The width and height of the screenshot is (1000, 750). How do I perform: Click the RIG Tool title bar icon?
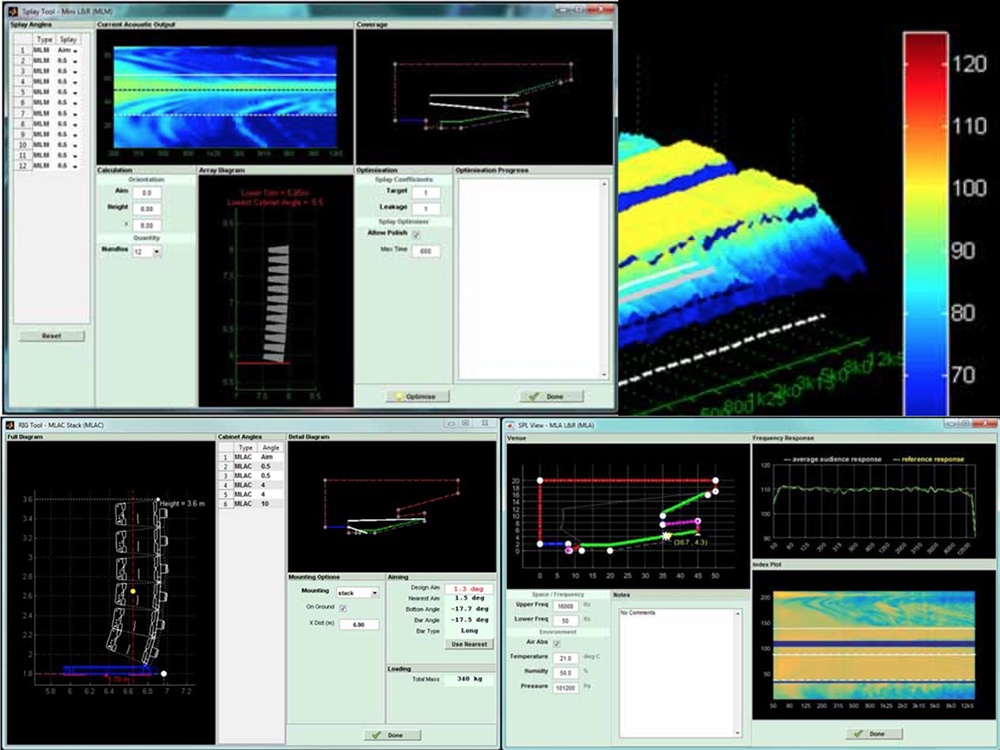pos(11,424)
